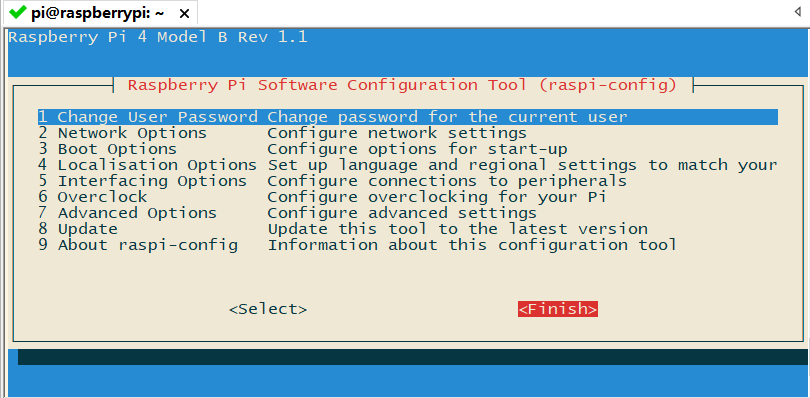Click the Raspberry Pi 4 Model B header text
The height and width of the screenshot is (398, 810).
158,37
